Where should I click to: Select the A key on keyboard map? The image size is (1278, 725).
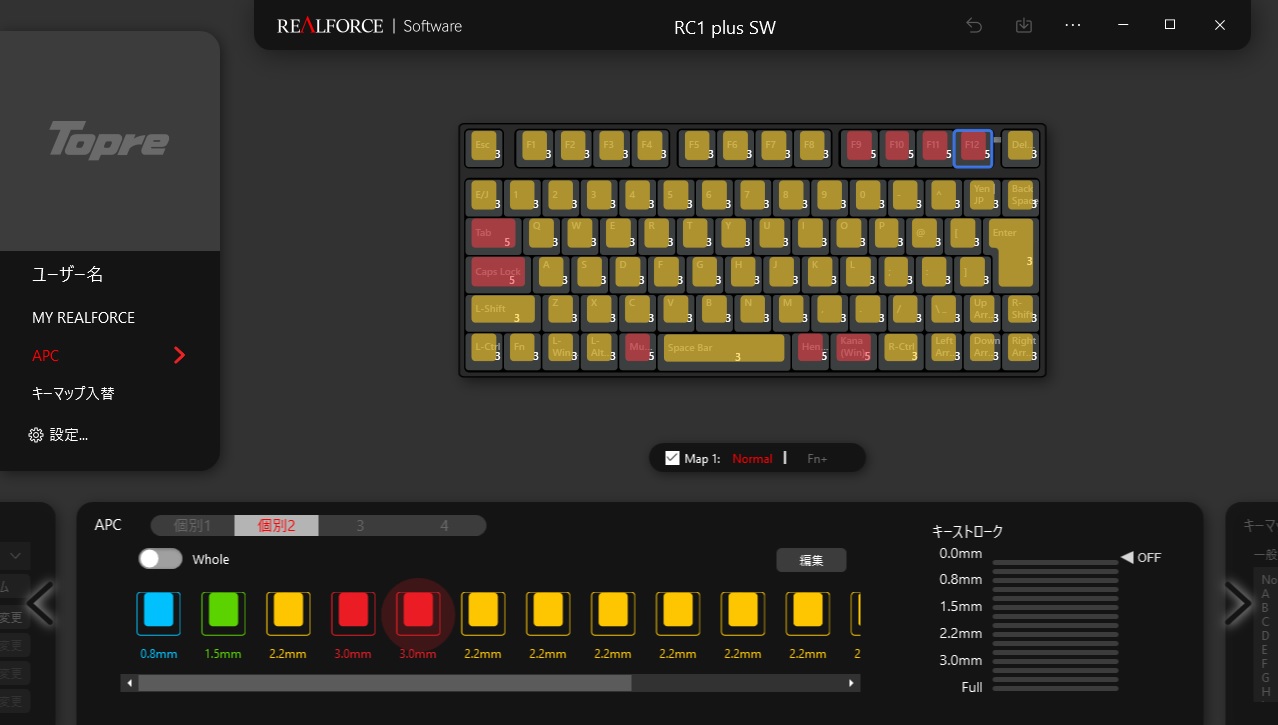[x=551, y=272]
